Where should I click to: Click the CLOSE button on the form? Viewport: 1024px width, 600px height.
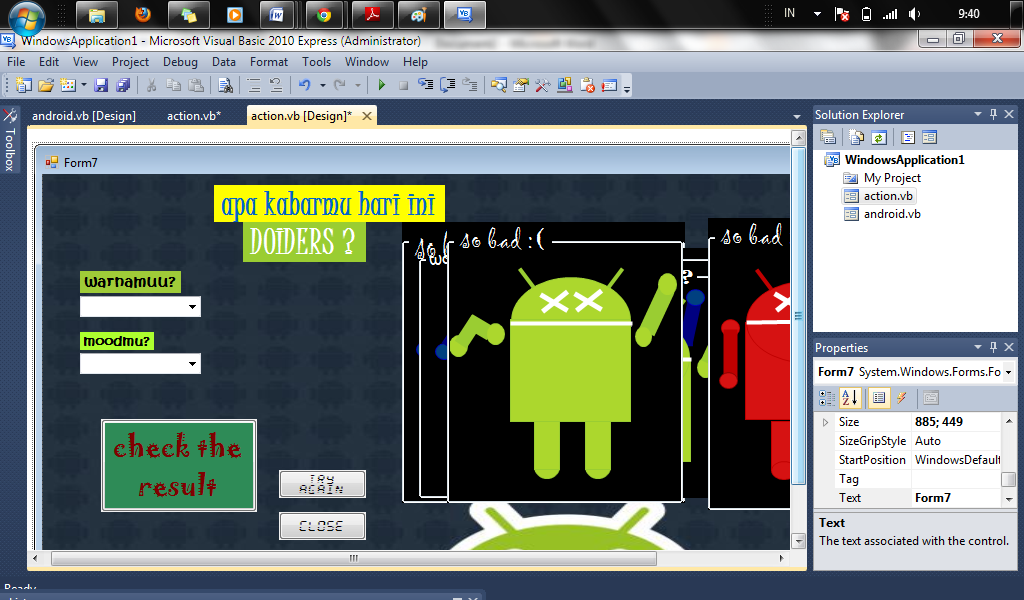(322, 526)
